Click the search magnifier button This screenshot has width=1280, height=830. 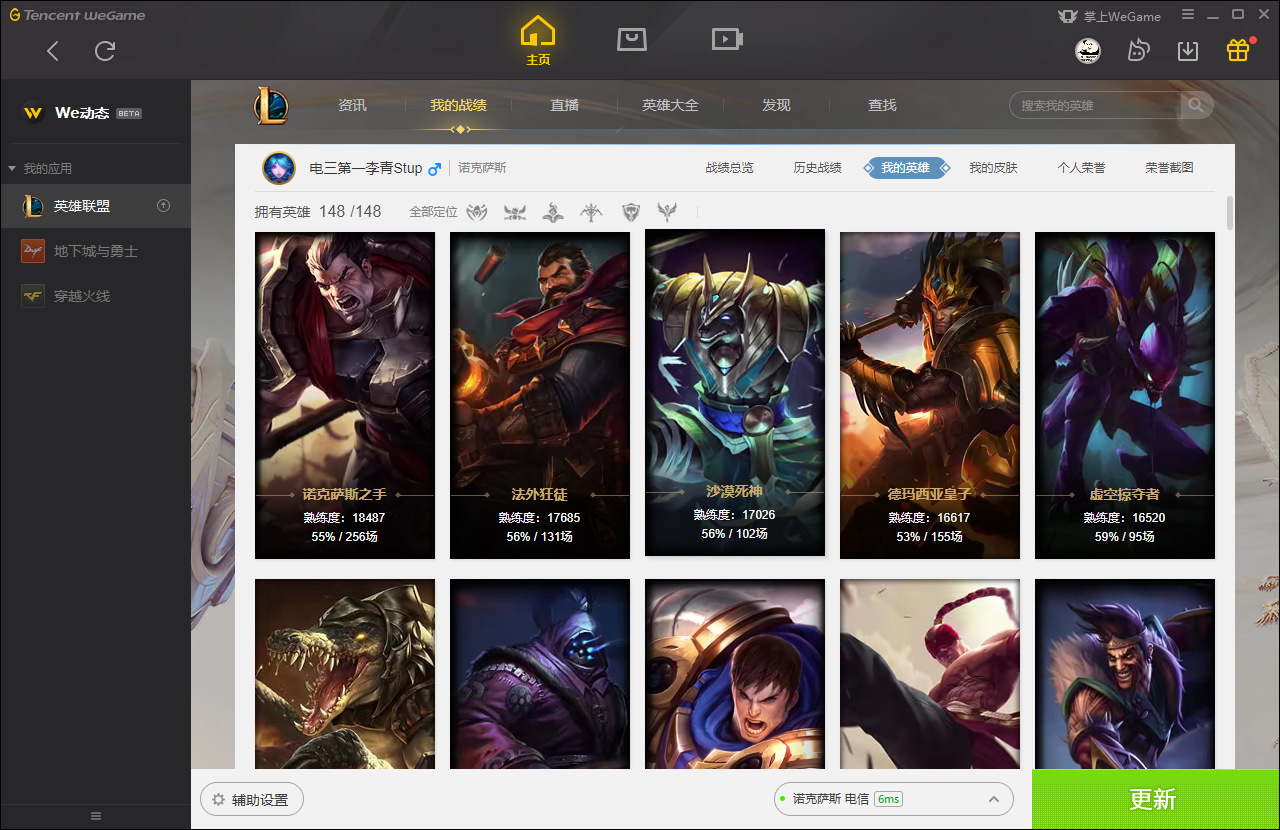tap(1196, 105)
